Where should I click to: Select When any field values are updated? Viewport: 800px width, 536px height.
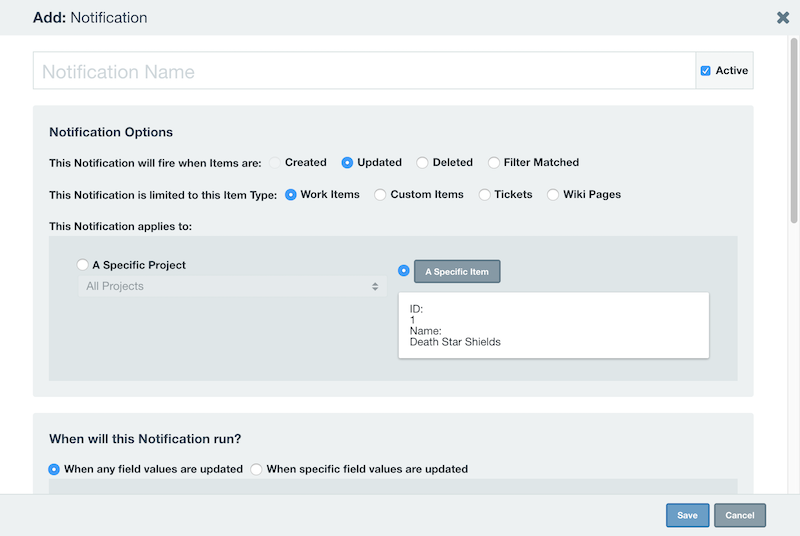(x=54, y=469)
